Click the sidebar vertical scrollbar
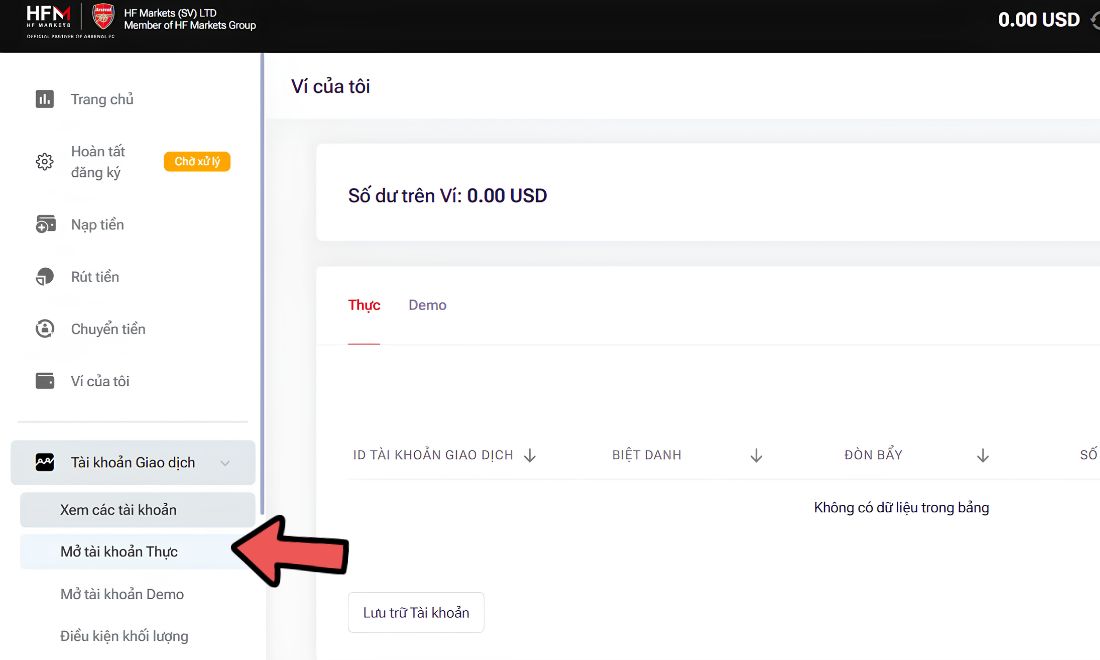The width and height of the screenshot is (1100, 660). [x=262, y=284]
